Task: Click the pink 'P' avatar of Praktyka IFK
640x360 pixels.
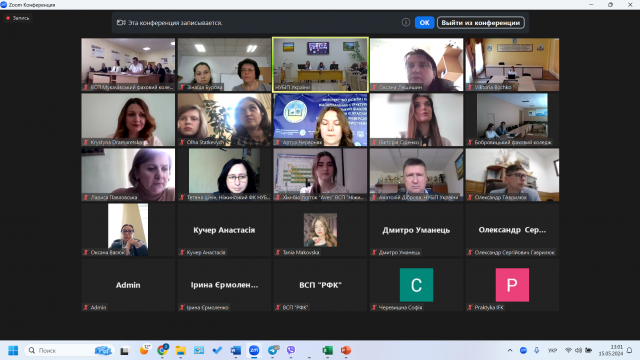Action: [512, 285]
